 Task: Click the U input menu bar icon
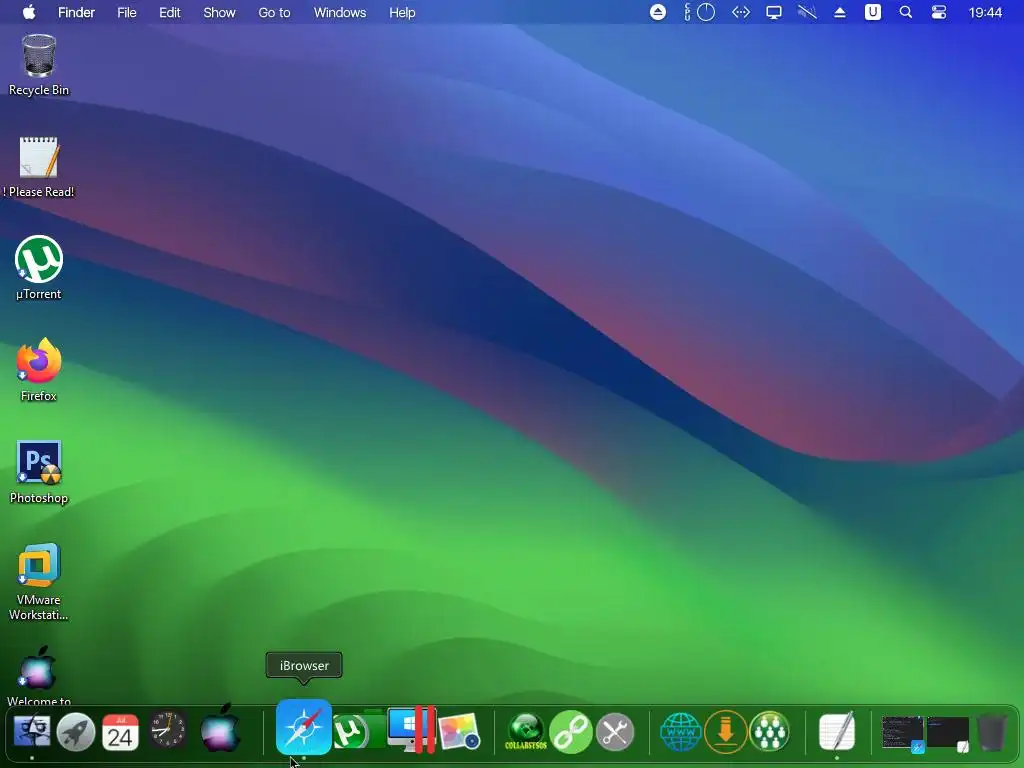click(x=872, y=12)
